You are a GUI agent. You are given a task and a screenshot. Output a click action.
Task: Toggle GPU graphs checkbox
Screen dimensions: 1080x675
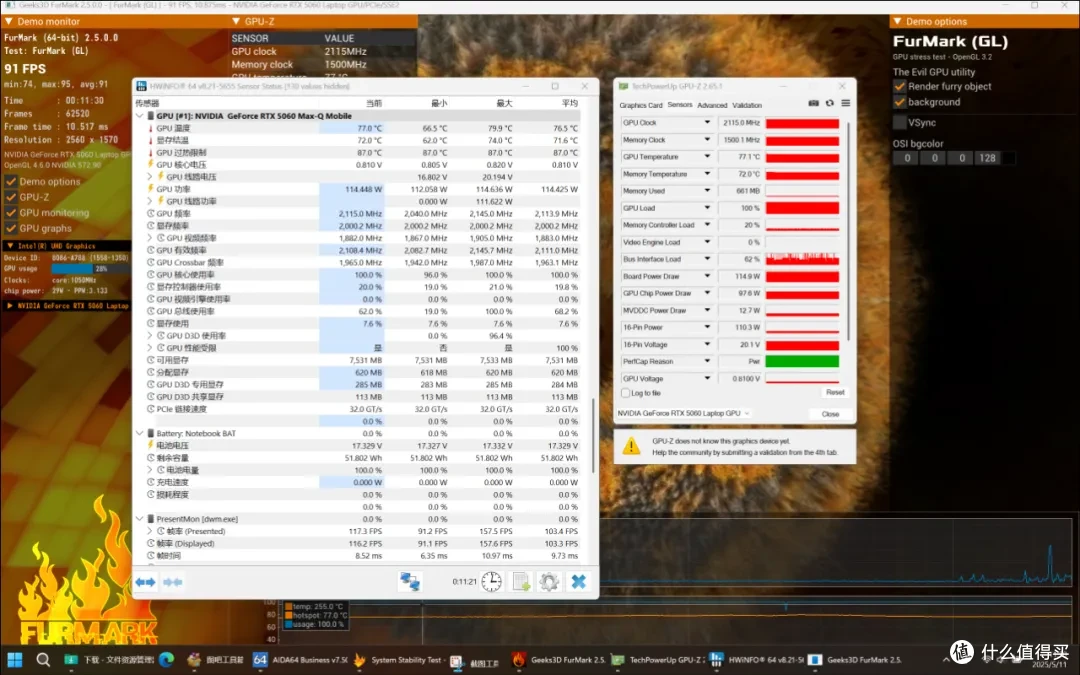[x=11, y=229]
